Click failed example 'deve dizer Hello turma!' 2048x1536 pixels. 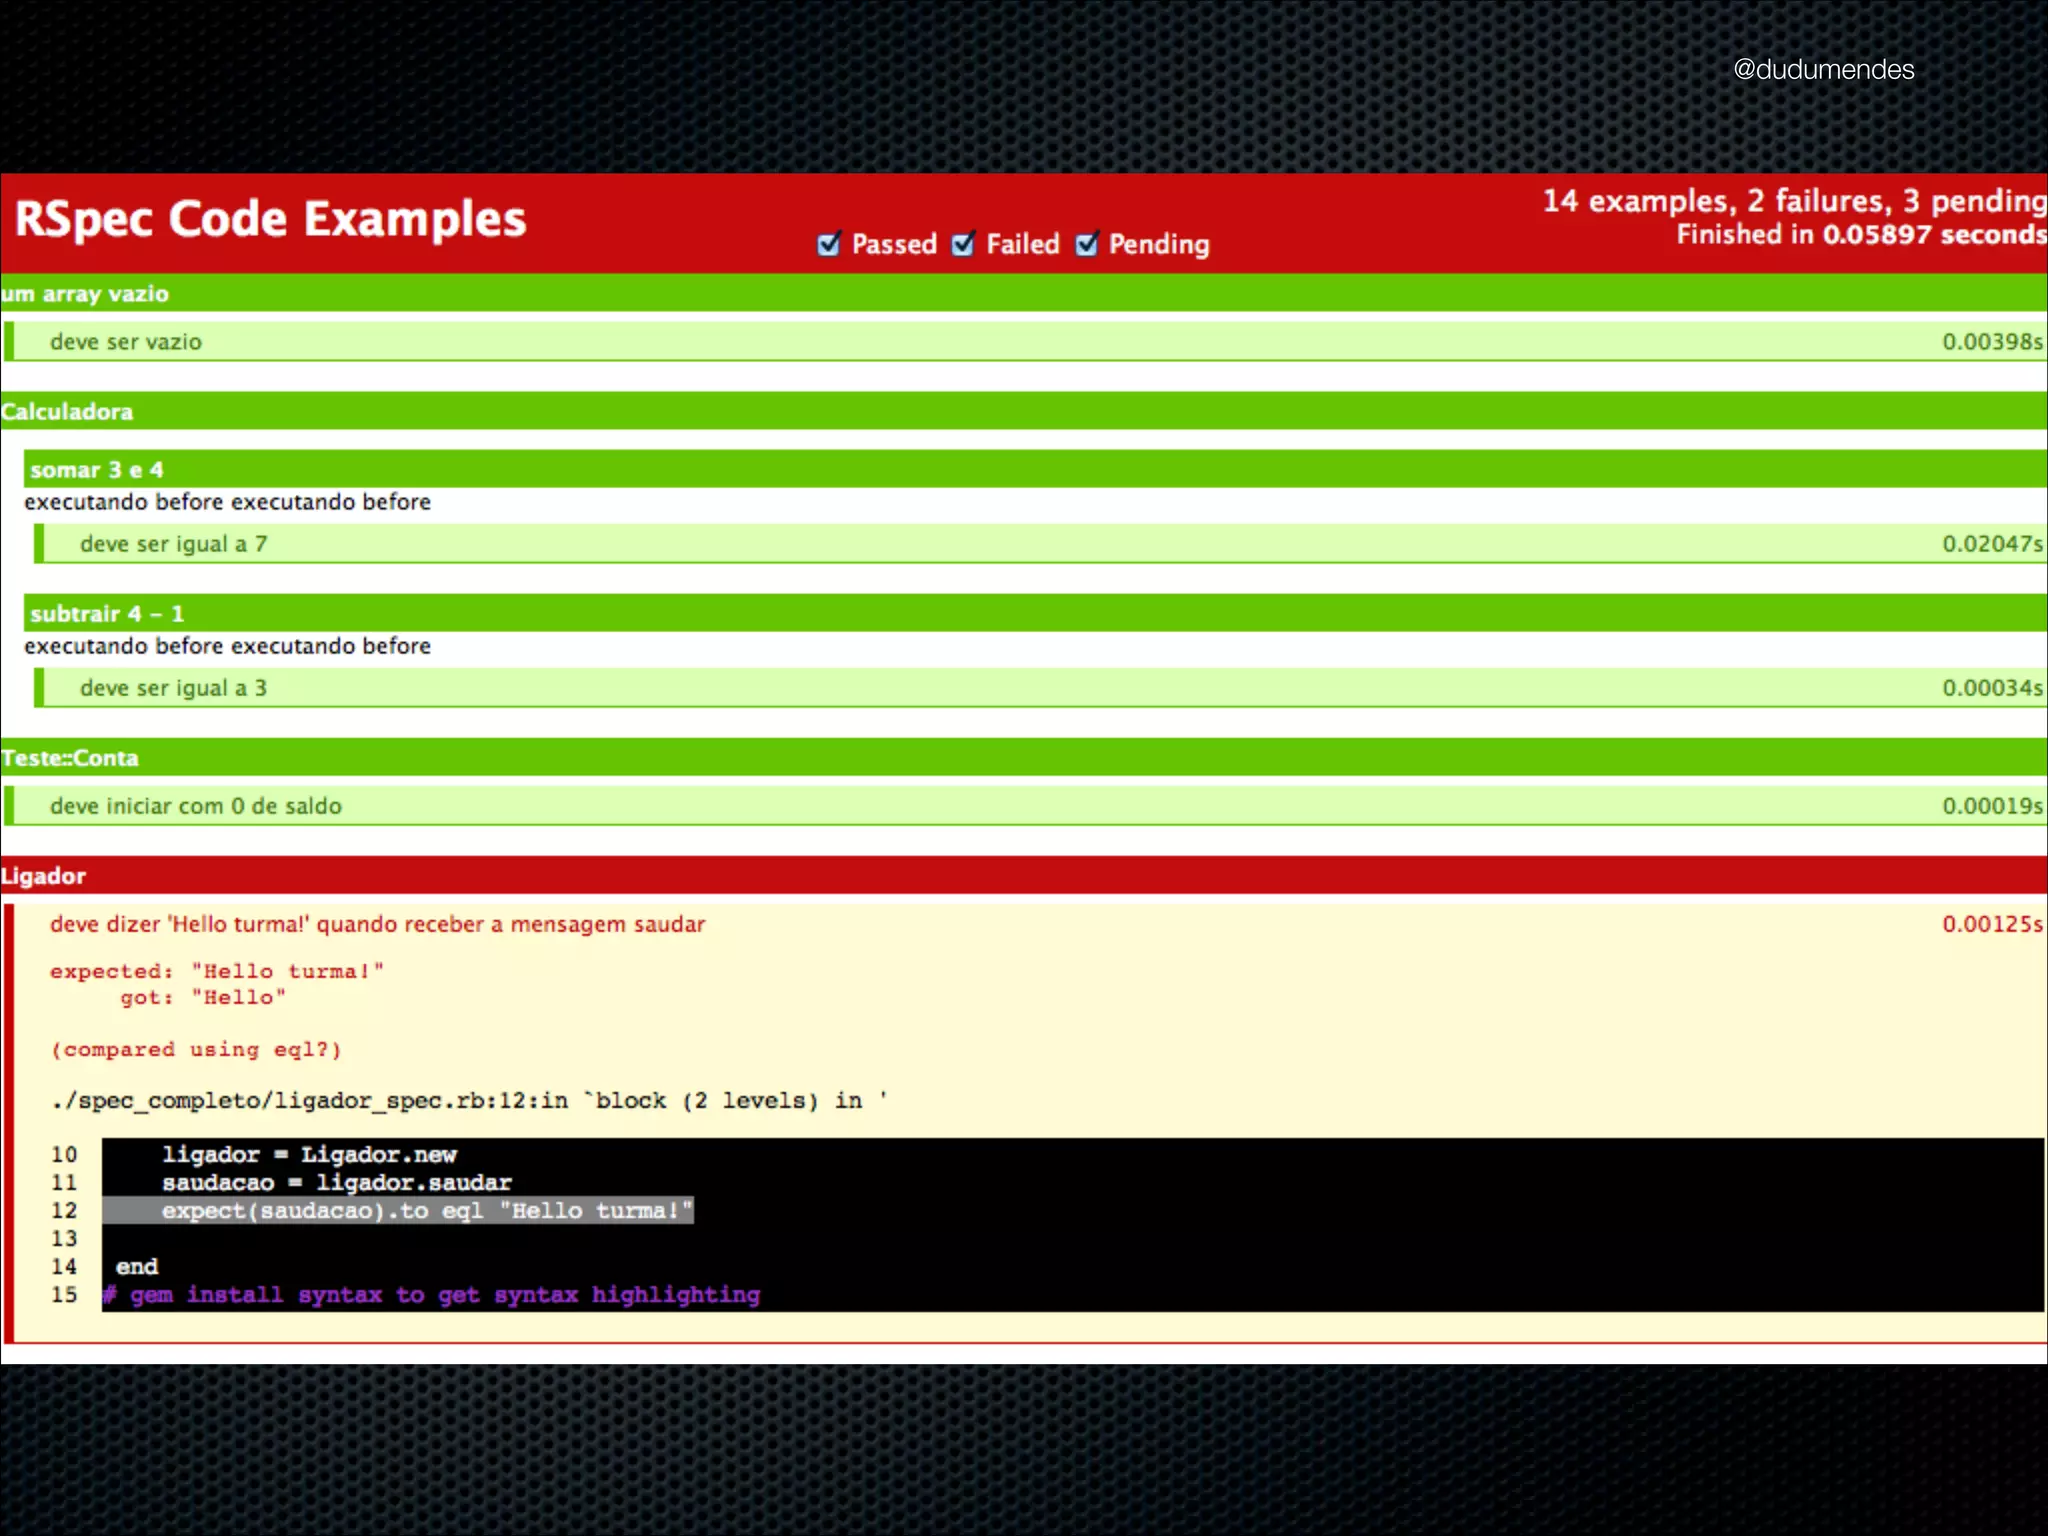point(378,924)
